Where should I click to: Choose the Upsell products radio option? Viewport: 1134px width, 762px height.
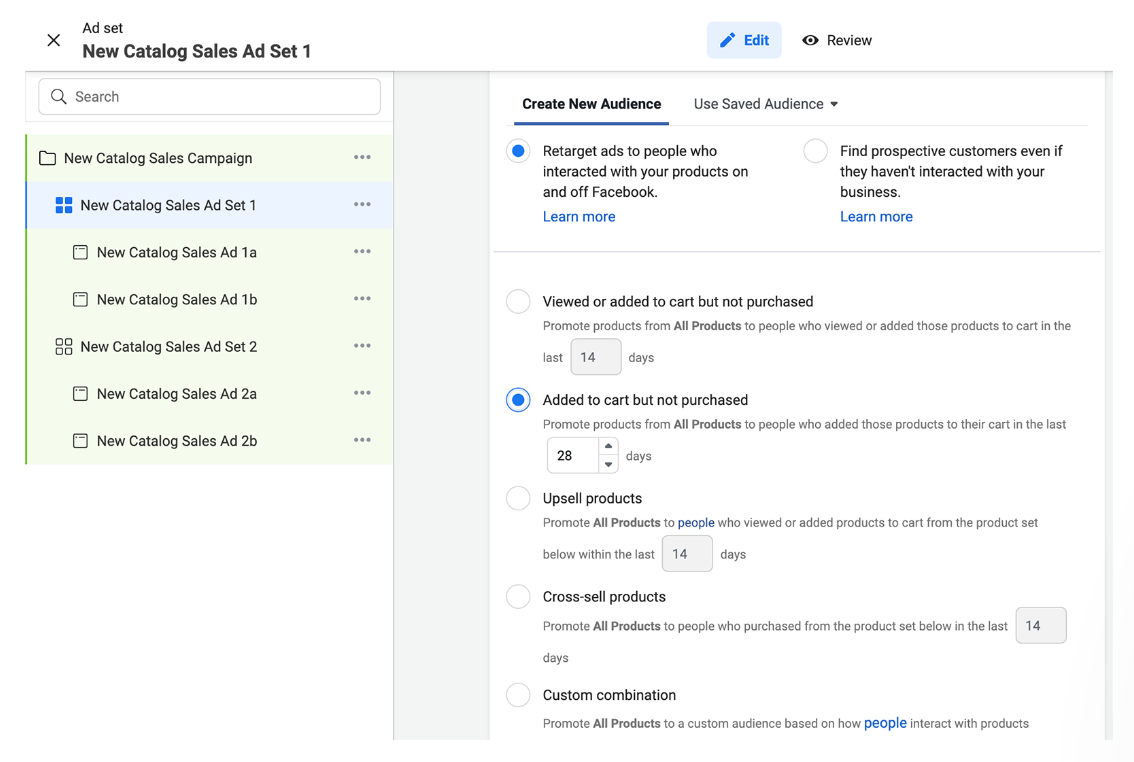point(518,498)
